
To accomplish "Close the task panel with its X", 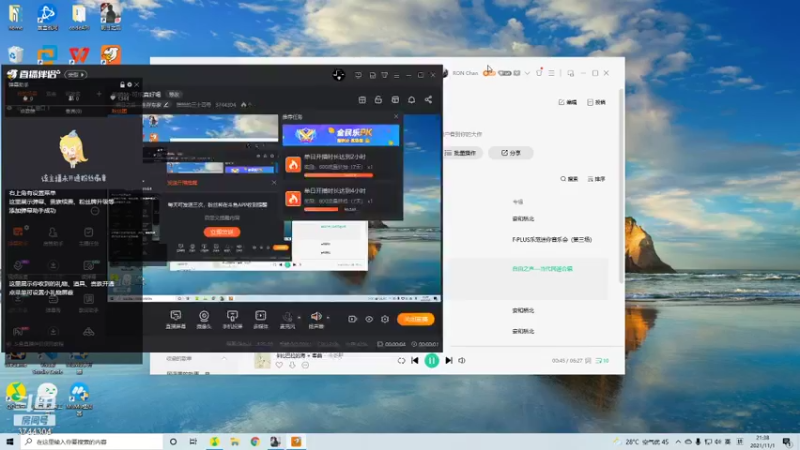I will (x=396, y=116).
